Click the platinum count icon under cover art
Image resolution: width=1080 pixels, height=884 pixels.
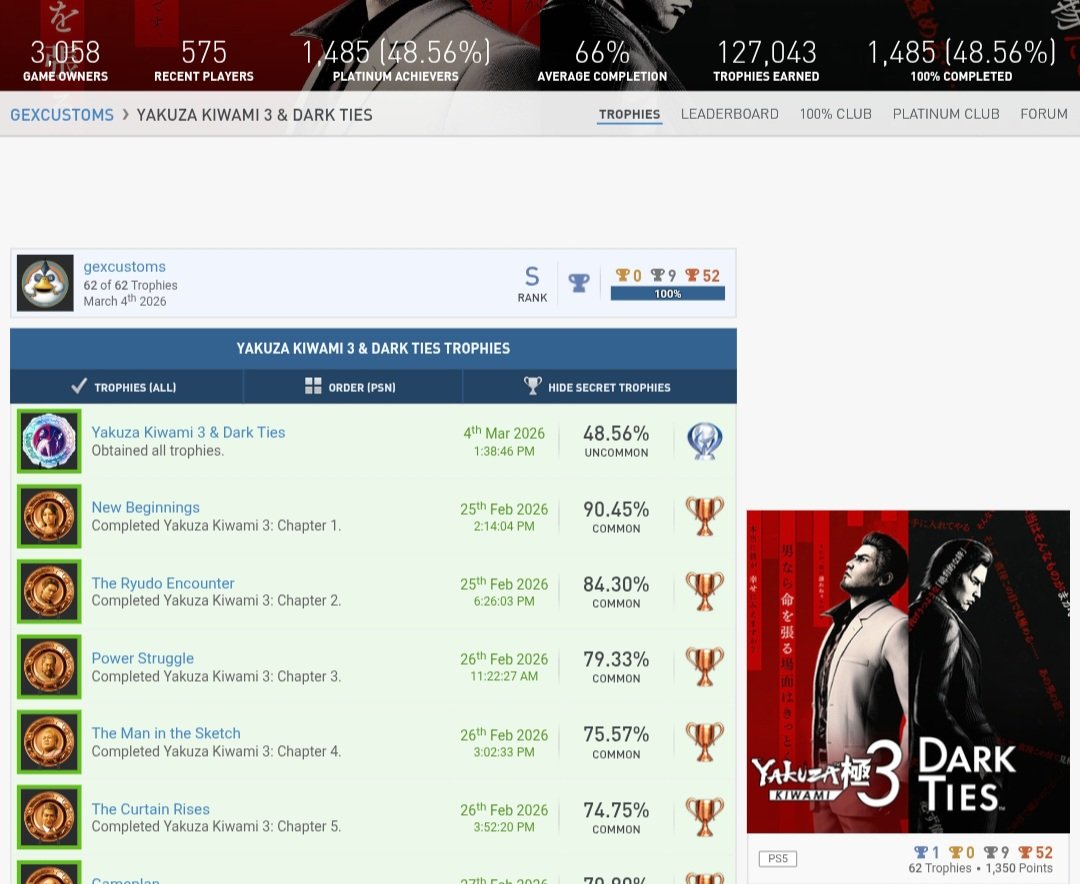921,852
